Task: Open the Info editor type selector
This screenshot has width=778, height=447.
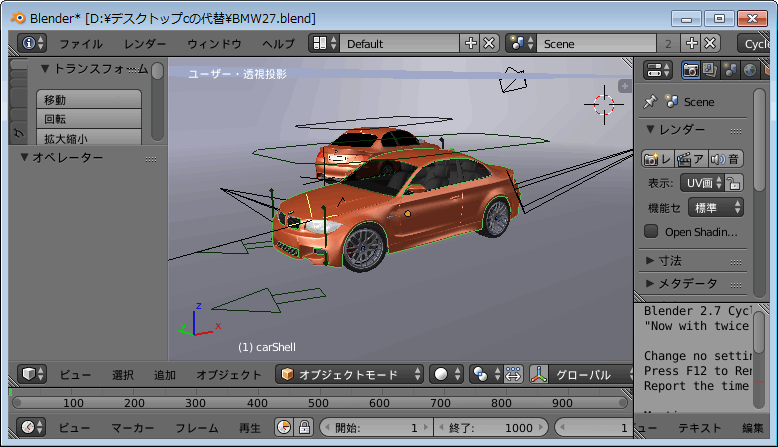Action: tap(32, 43)
